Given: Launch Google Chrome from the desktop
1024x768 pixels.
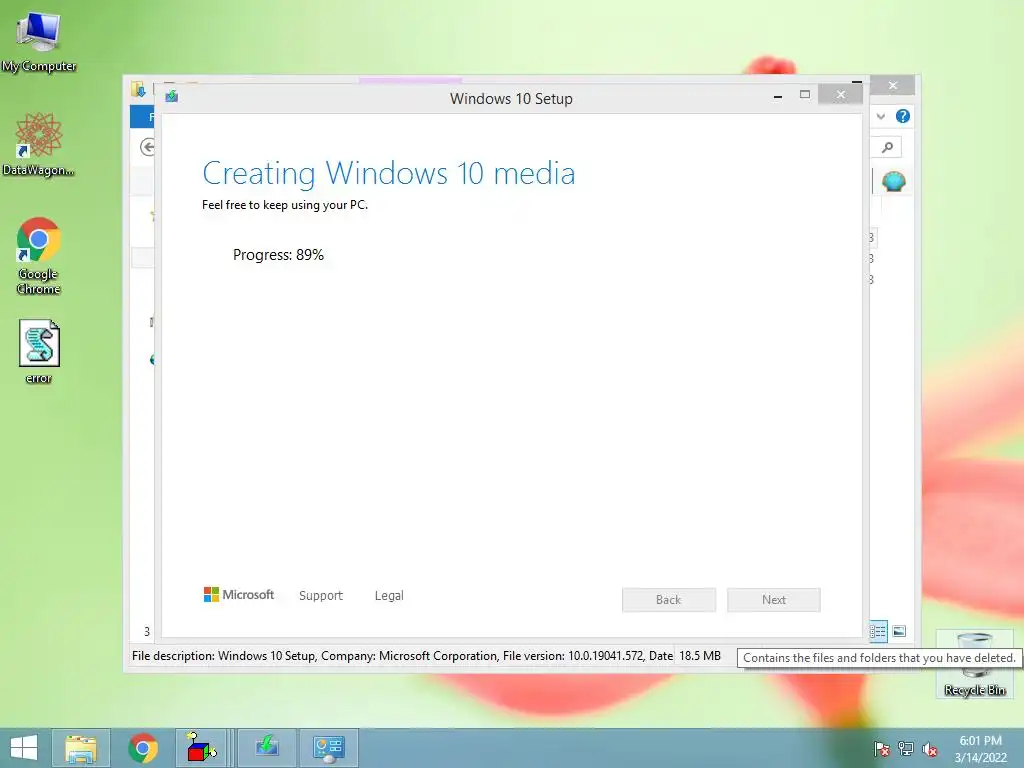Looking at the screenshot, I should pyautogui.click(x=39, y=255).
